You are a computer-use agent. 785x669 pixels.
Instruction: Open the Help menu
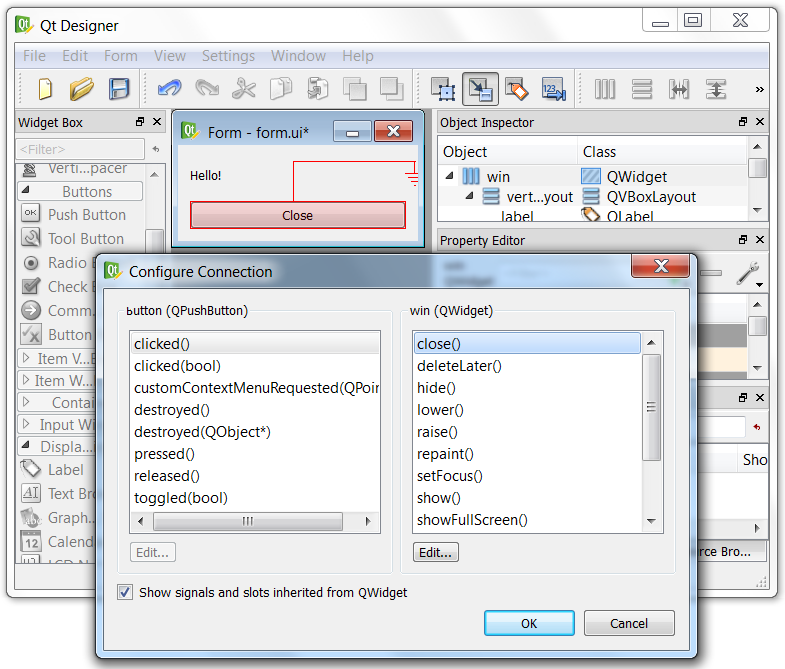click(x=358, y=56)
